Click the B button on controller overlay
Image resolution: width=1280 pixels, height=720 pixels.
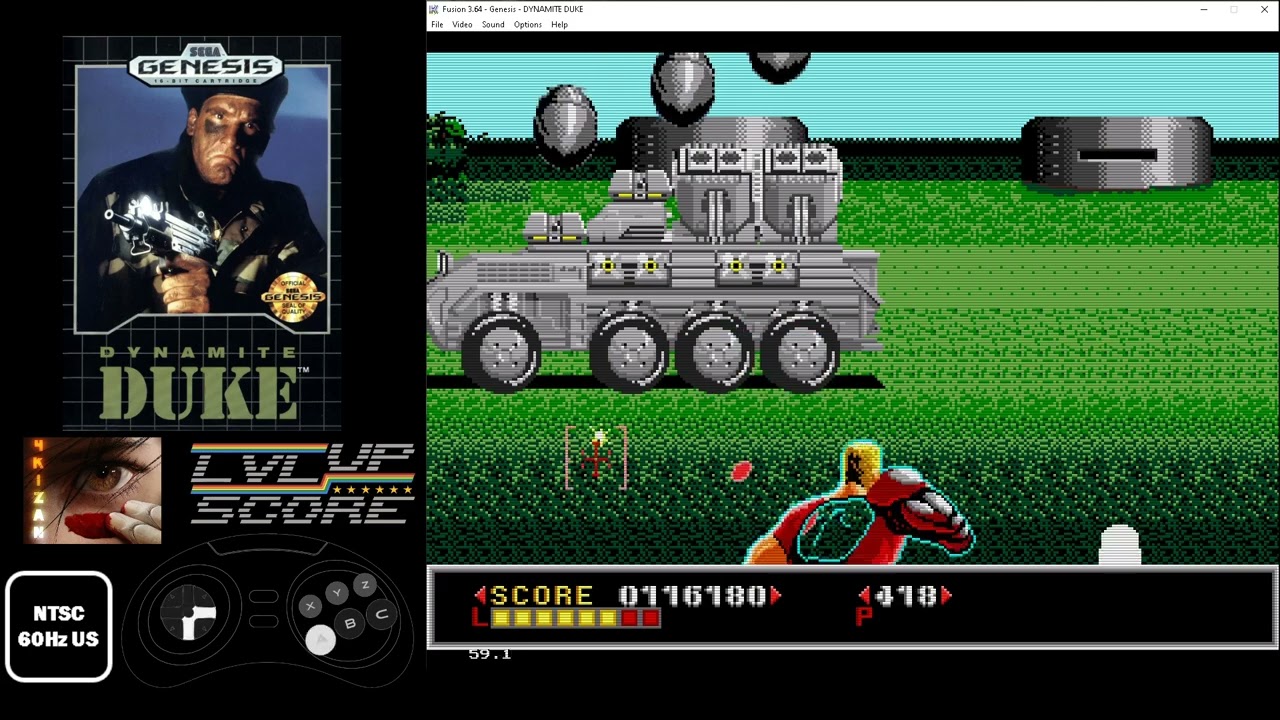coord(350,624)
